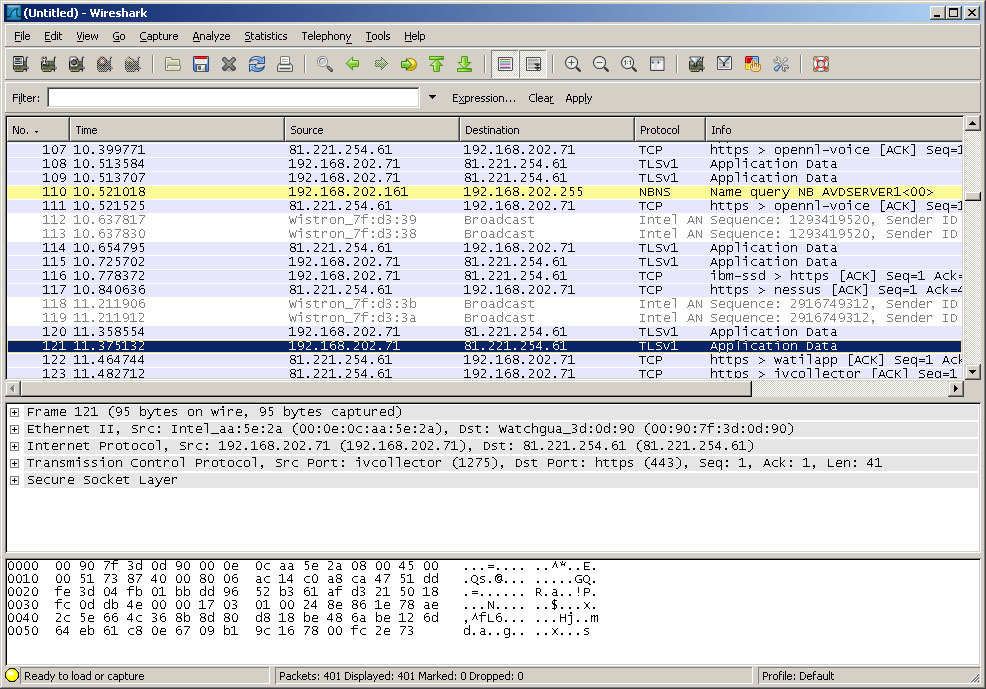Image resolution: width=986 pixels, height=689 pixels.
Task: Select packet 116 ibm-ssd > https row
Action: 484,276
